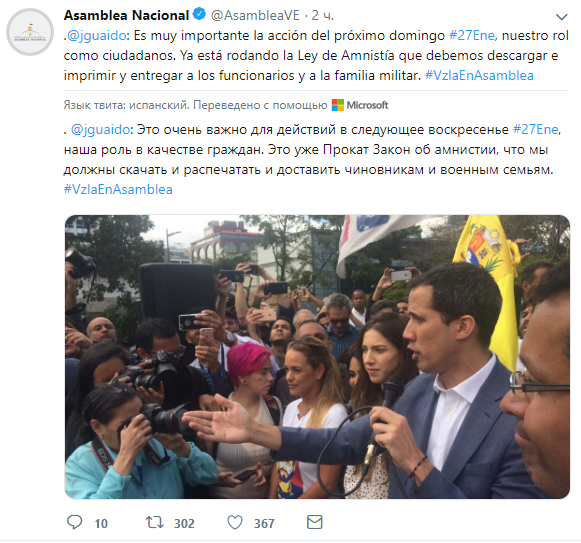The width and height of the screenshot is (581, 543).
Task: Open #27Ene hashtag in the Russian translation
Action: pyautogui.click(x=536, y=130)
